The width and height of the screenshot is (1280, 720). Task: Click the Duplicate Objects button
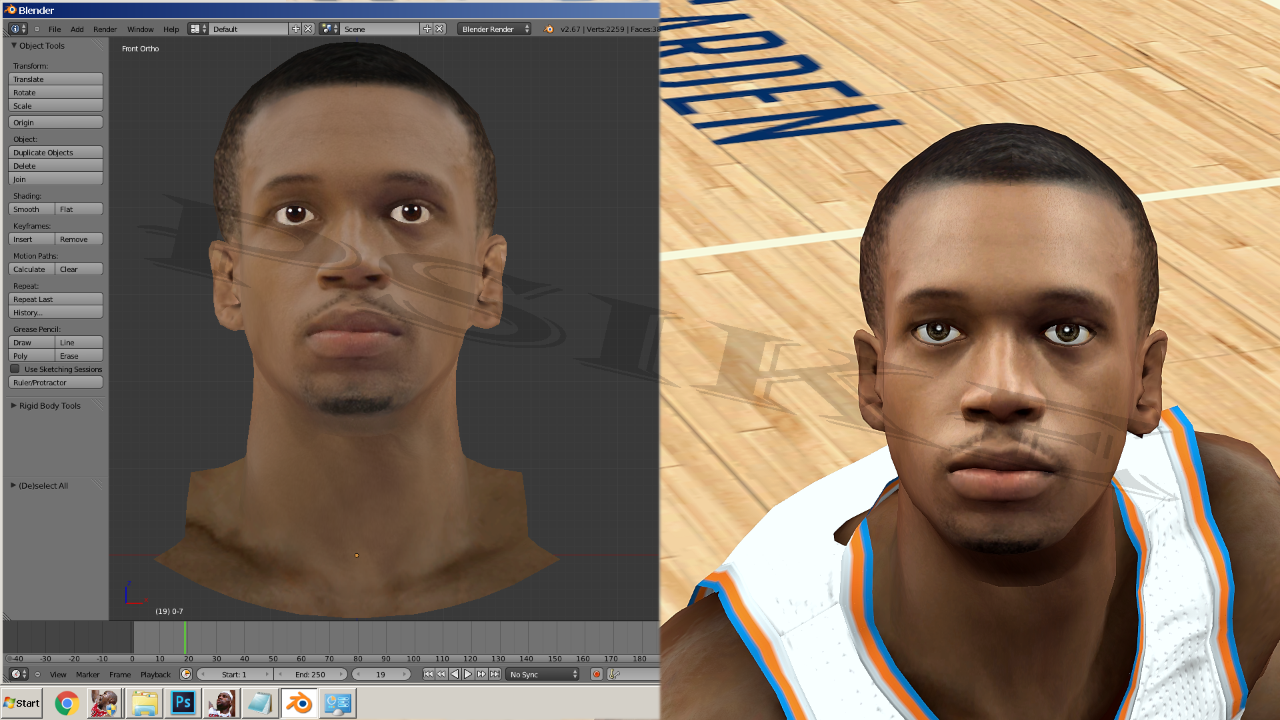click(56, 152)
